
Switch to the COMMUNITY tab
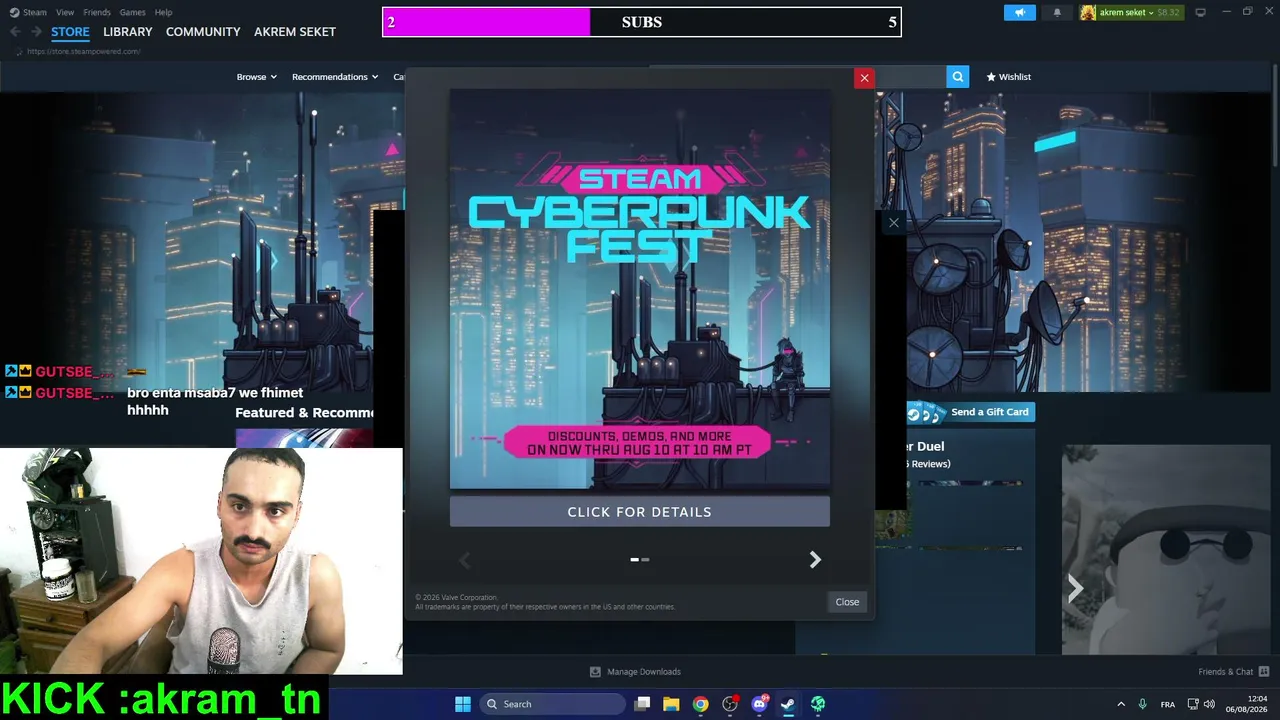coord(203,32)
